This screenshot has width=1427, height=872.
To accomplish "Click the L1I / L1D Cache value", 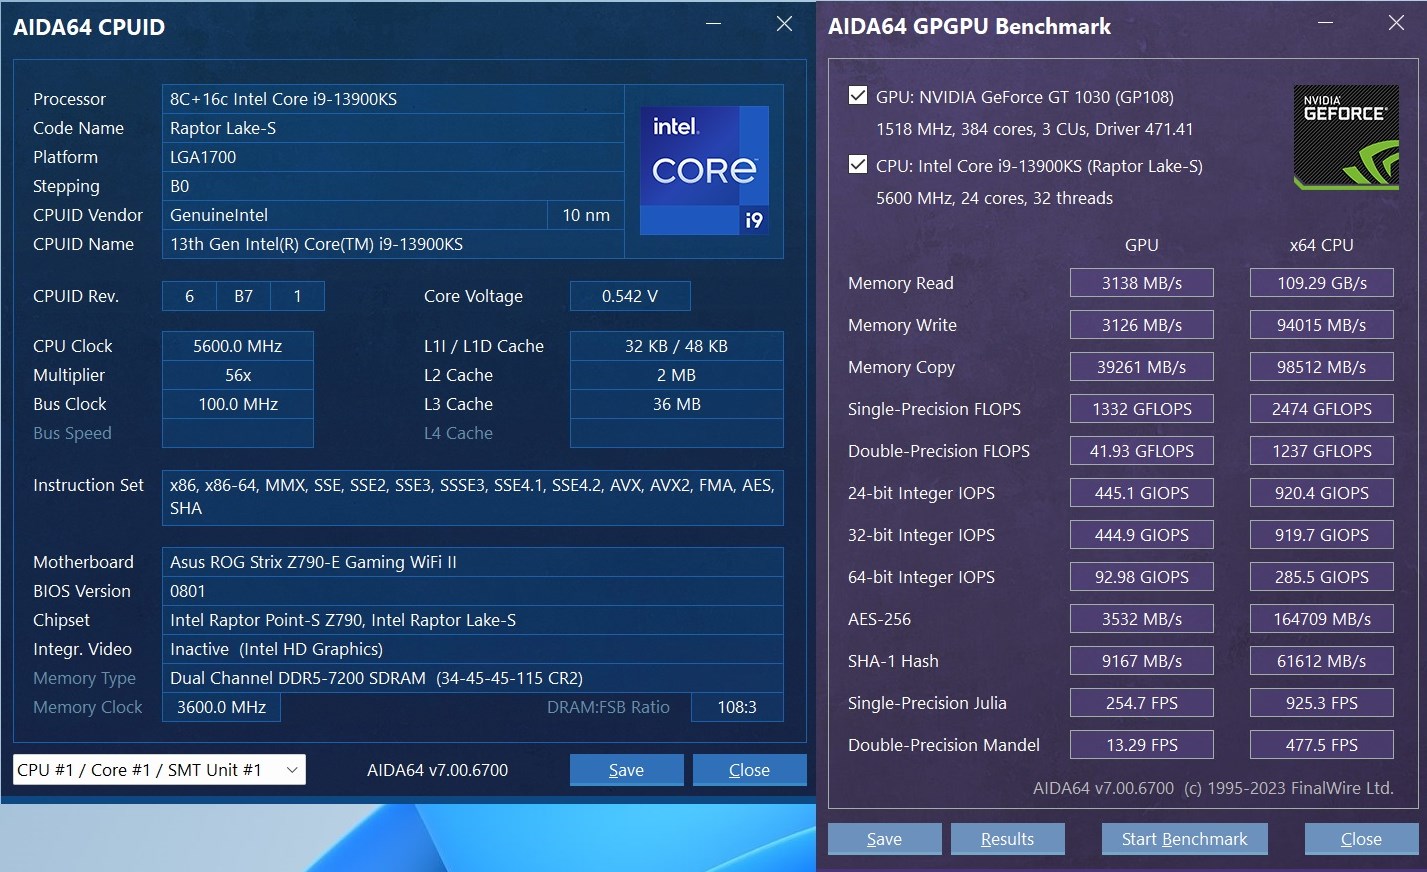I will point(676,346).
